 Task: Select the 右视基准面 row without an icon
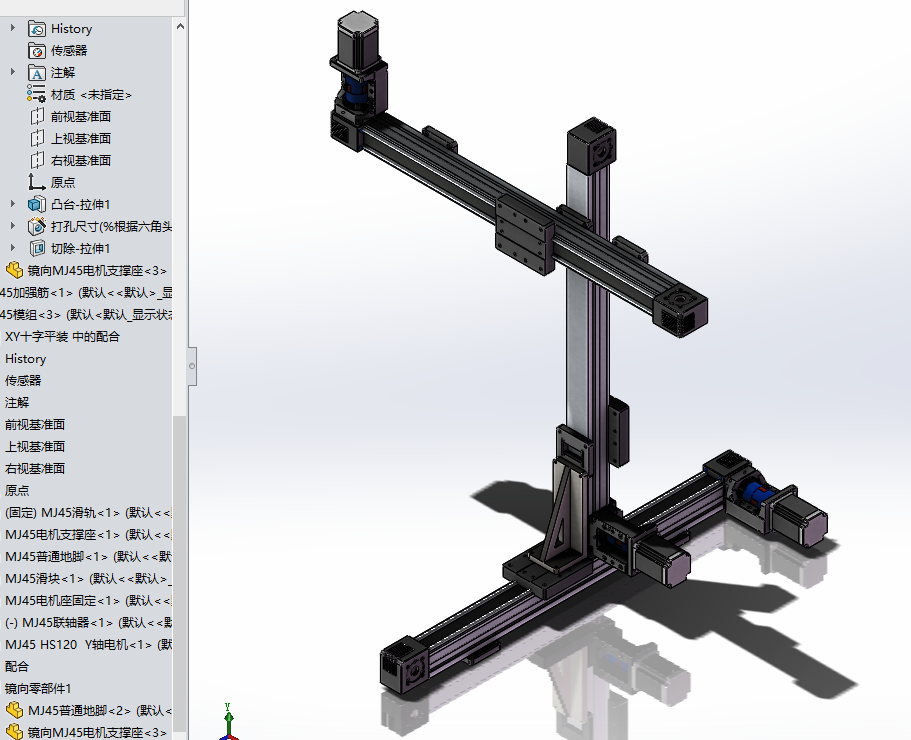[x=35, y=469]
